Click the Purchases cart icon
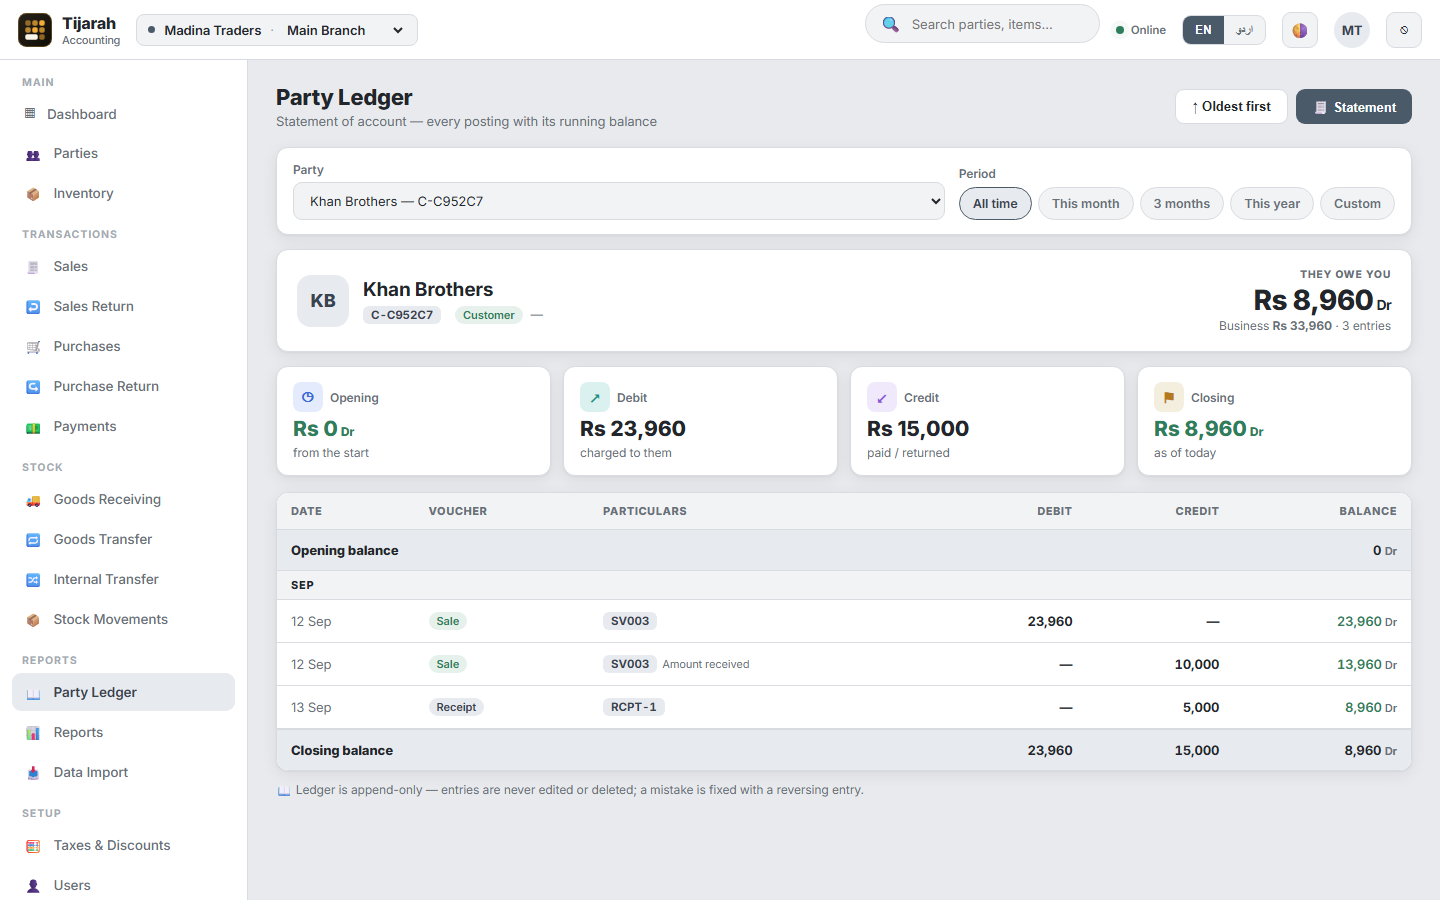 coord(33,347)
